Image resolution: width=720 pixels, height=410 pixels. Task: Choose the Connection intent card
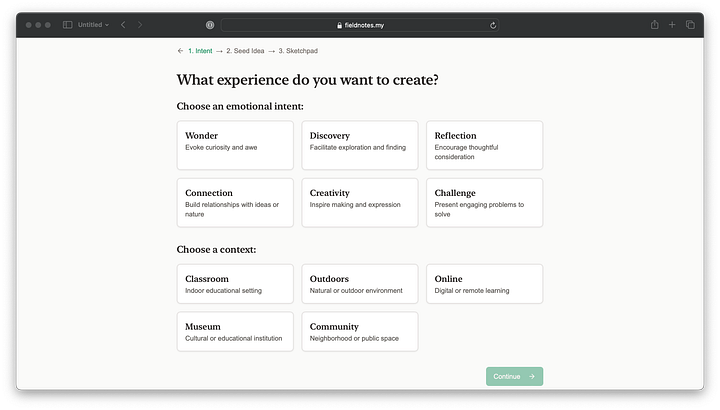(x=235, y=203)
